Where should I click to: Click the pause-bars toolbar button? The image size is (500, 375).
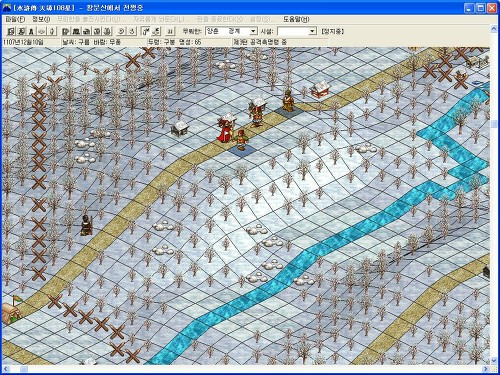click(170, 31)
